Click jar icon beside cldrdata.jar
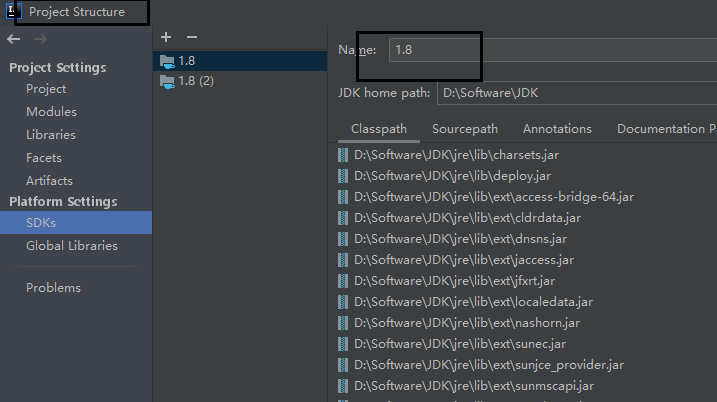This screenshot has height=402, width=717. (x=342, y=218)
